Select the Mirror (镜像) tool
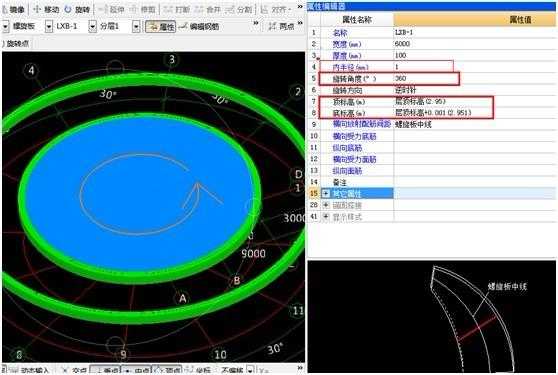The image size is (558, 375). (13, 10)
